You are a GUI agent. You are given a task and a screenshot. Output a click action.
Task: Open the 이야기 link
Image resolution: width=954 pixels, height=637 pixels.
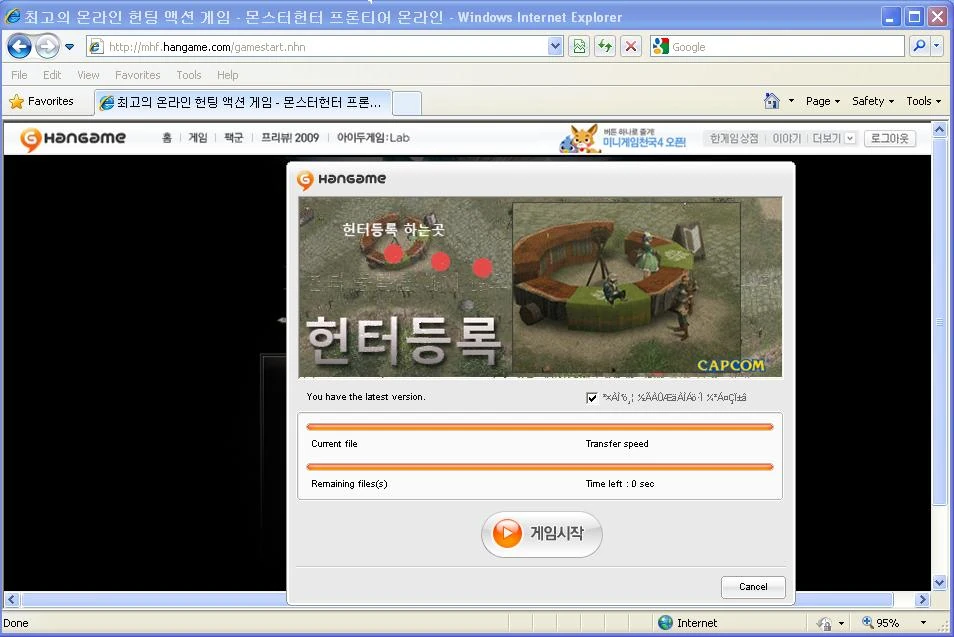(x=787, y=139)
